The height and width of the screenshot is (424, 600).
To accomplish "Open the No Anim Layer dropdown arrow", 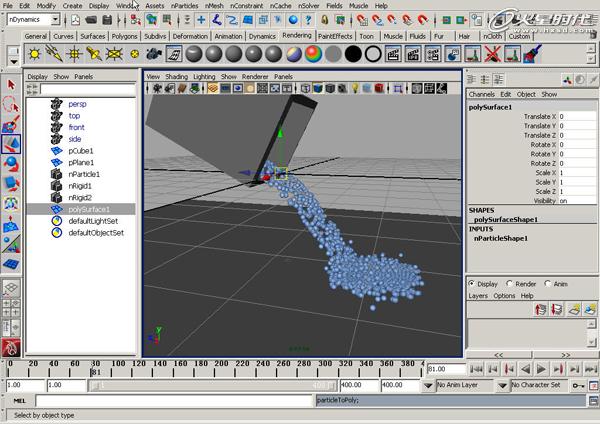I will point(428,385).
